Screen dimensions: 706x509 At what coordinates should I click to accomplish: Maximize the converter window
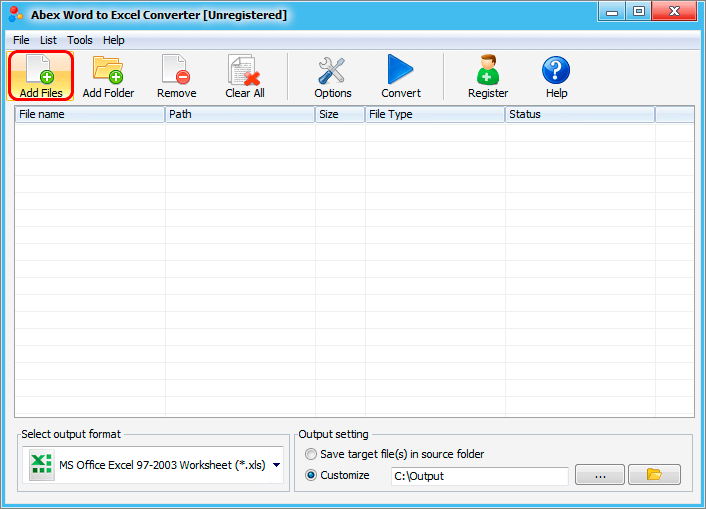(638, 12)
